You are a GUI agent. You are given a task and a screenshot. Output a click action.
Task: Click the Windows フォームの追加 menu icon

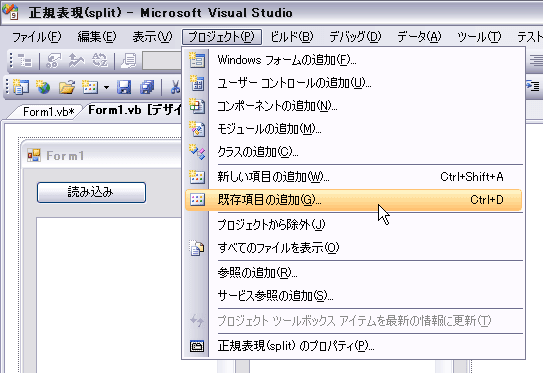click(197, 60)
